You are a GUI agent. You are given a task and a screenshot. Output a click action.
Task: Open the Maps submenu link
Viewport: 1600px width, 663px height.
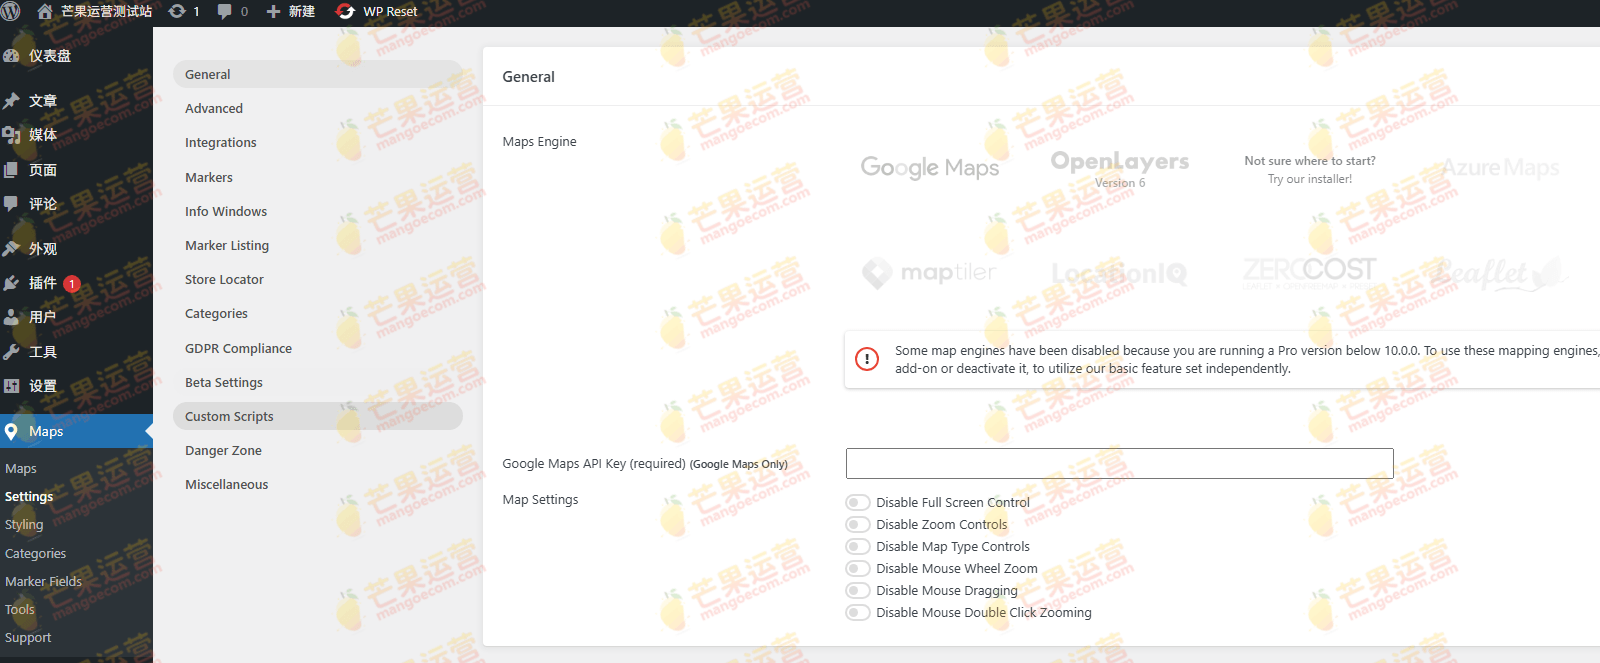pyautogui.click(x=21, y=468)
